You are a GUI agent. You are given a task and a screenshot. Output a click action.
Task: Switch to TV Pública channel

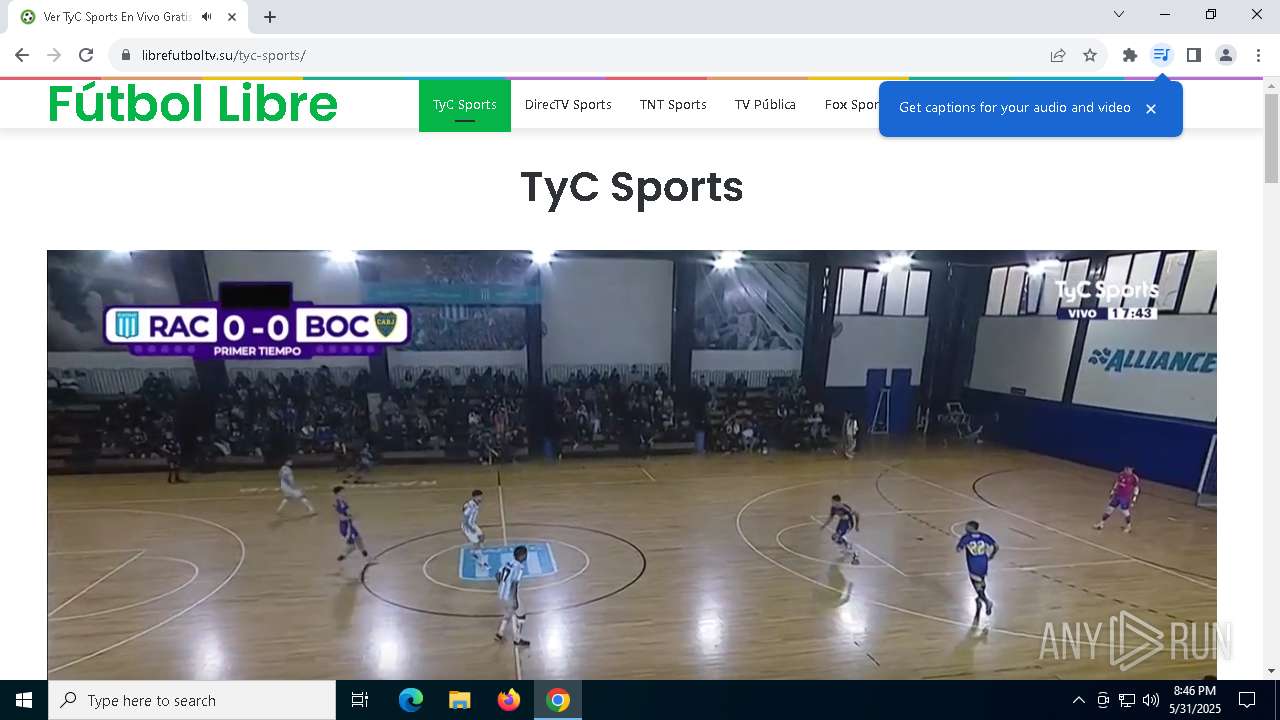pos(765,105)
